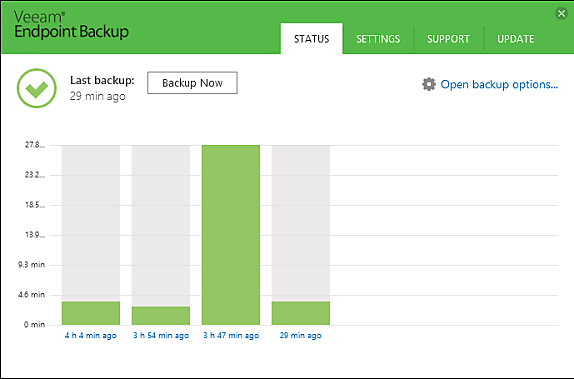Screen dimensions: 574x379
Task: Click the green checkmark status icon
Action: click(37, 88)
